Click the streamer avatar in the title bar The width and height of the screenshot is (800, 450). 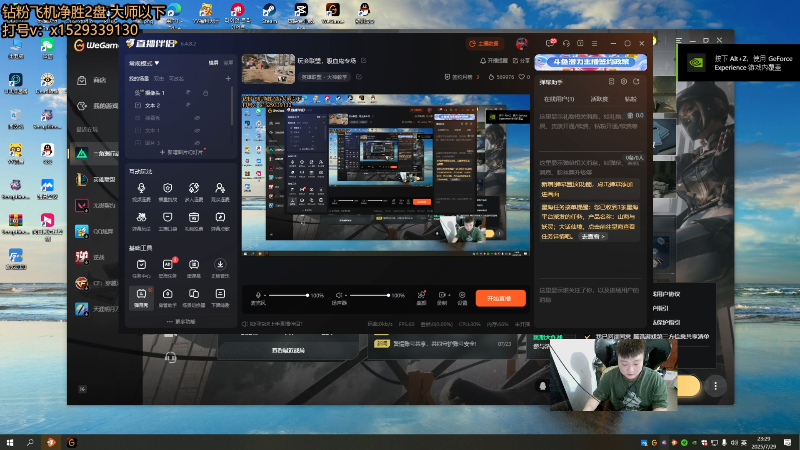click(521, 44)
